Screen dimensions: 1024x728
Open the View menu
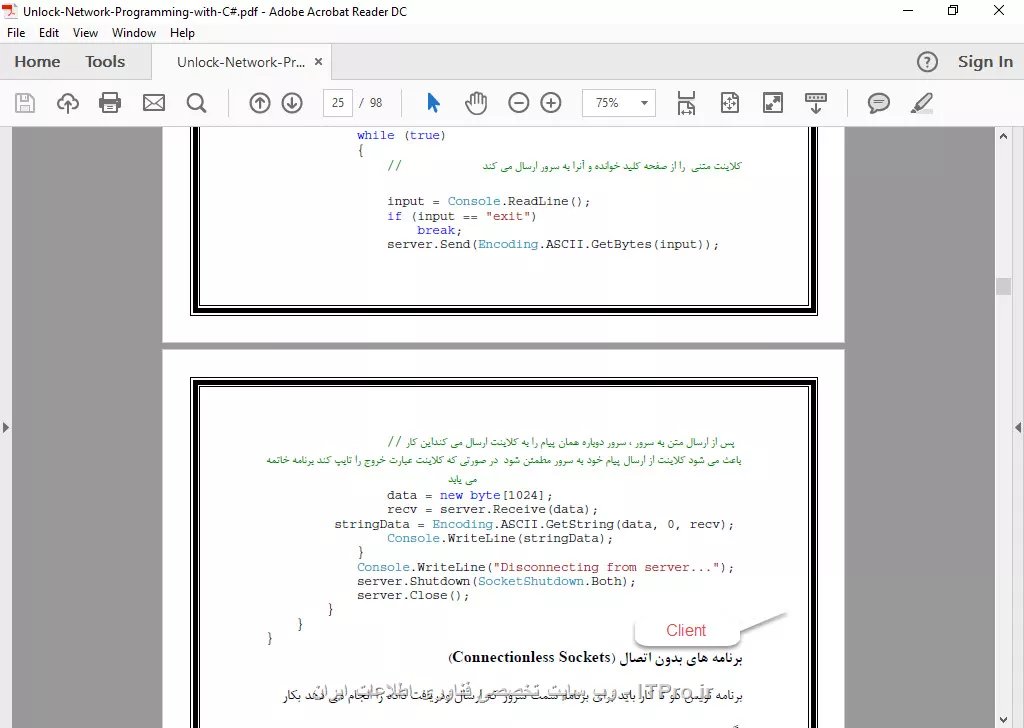85,33
